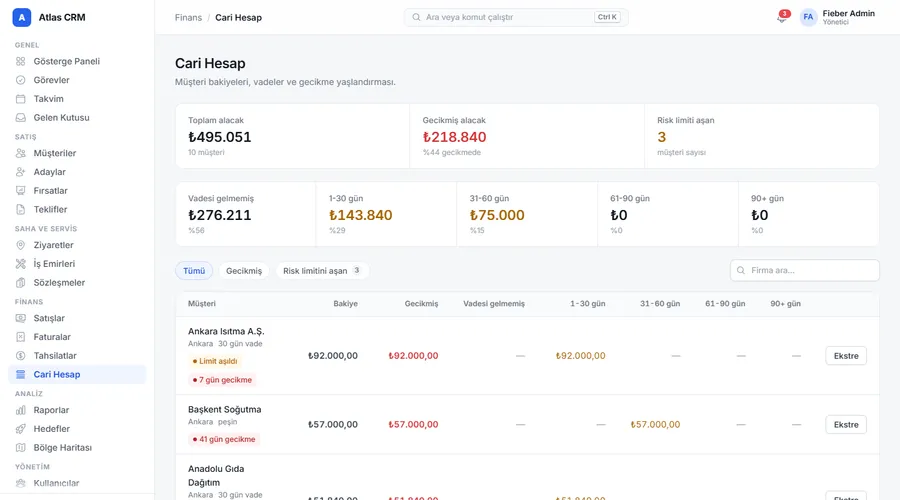This screenshot has width=900, height=500.
Task: Open Takvim from the sidebar
Action: 77,99
